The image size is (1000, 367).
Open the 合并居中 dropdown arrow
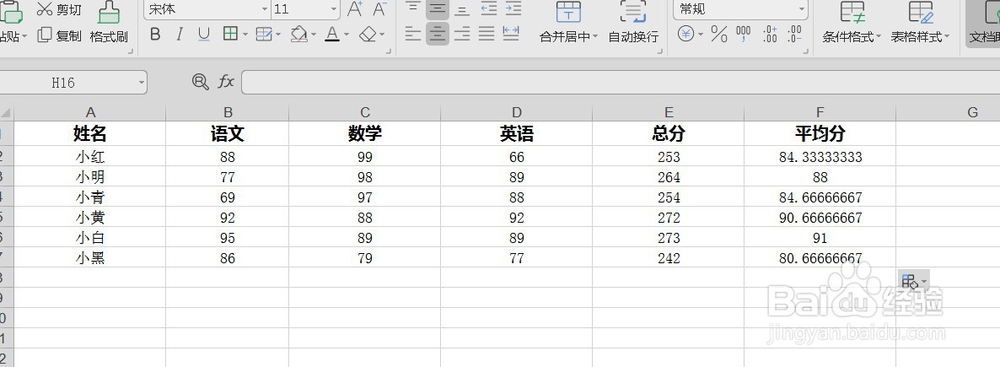[595, 37]
